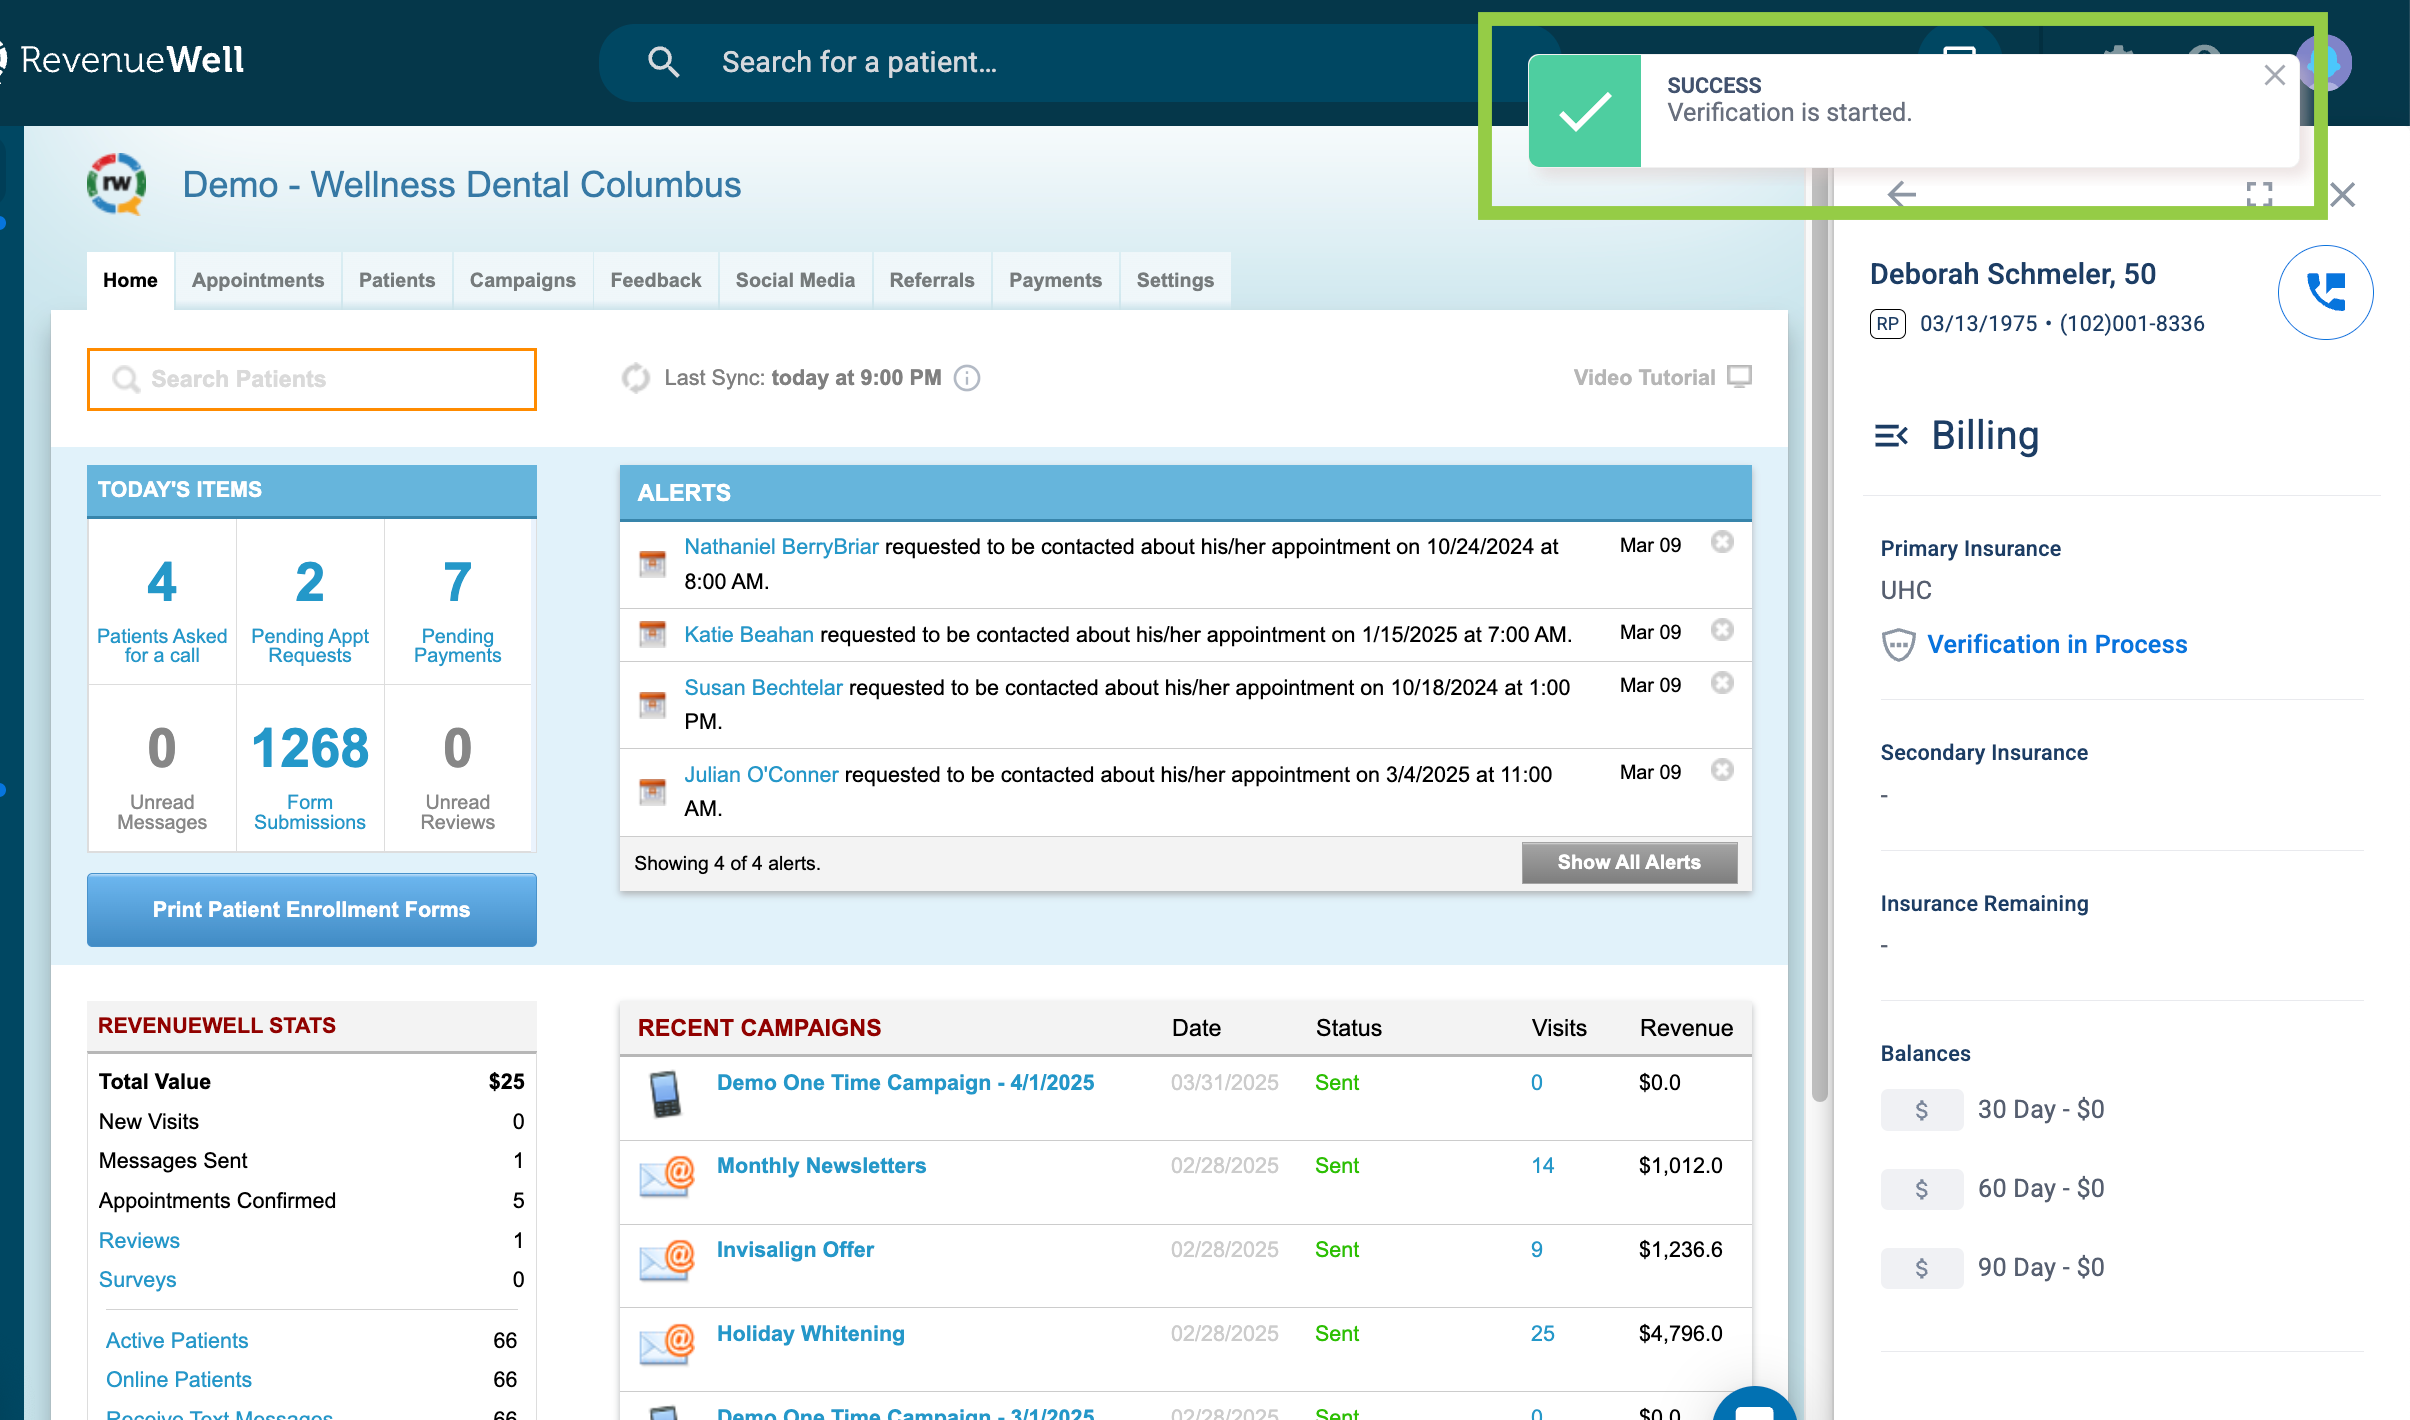
Task: Open Julian O'Conner patient link
Action: tap(761, 775)
